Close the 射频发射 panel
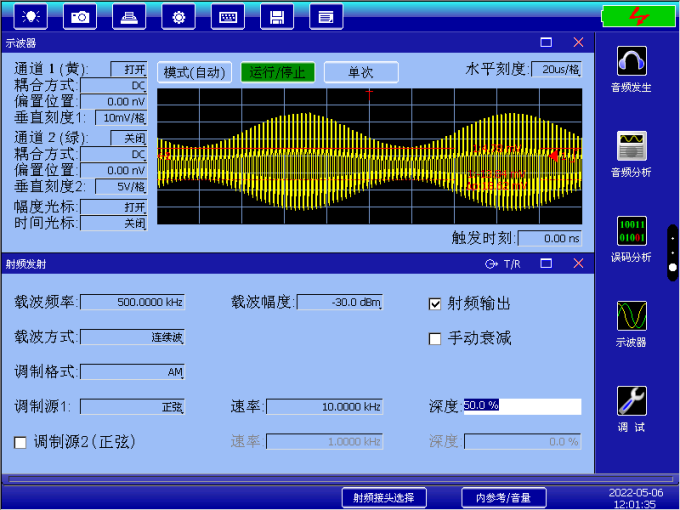680x510 pixels. [x=578, y=263]
